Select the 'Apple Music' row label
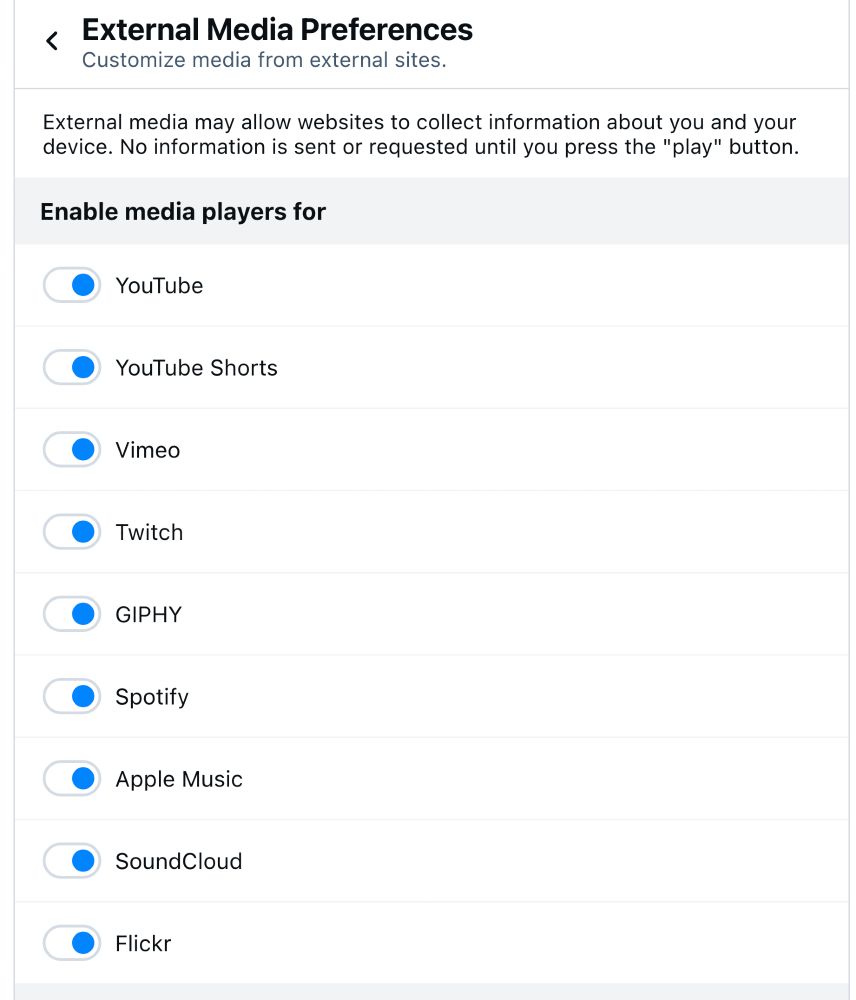The height and width of the screenshot is (1000, 856). pos(179,779)
